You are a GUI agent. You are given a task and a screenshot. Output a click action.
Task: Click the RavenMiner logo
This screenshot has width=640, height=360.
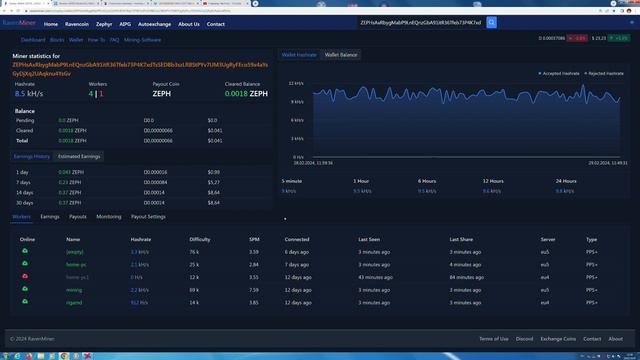(x=19, y=23)
